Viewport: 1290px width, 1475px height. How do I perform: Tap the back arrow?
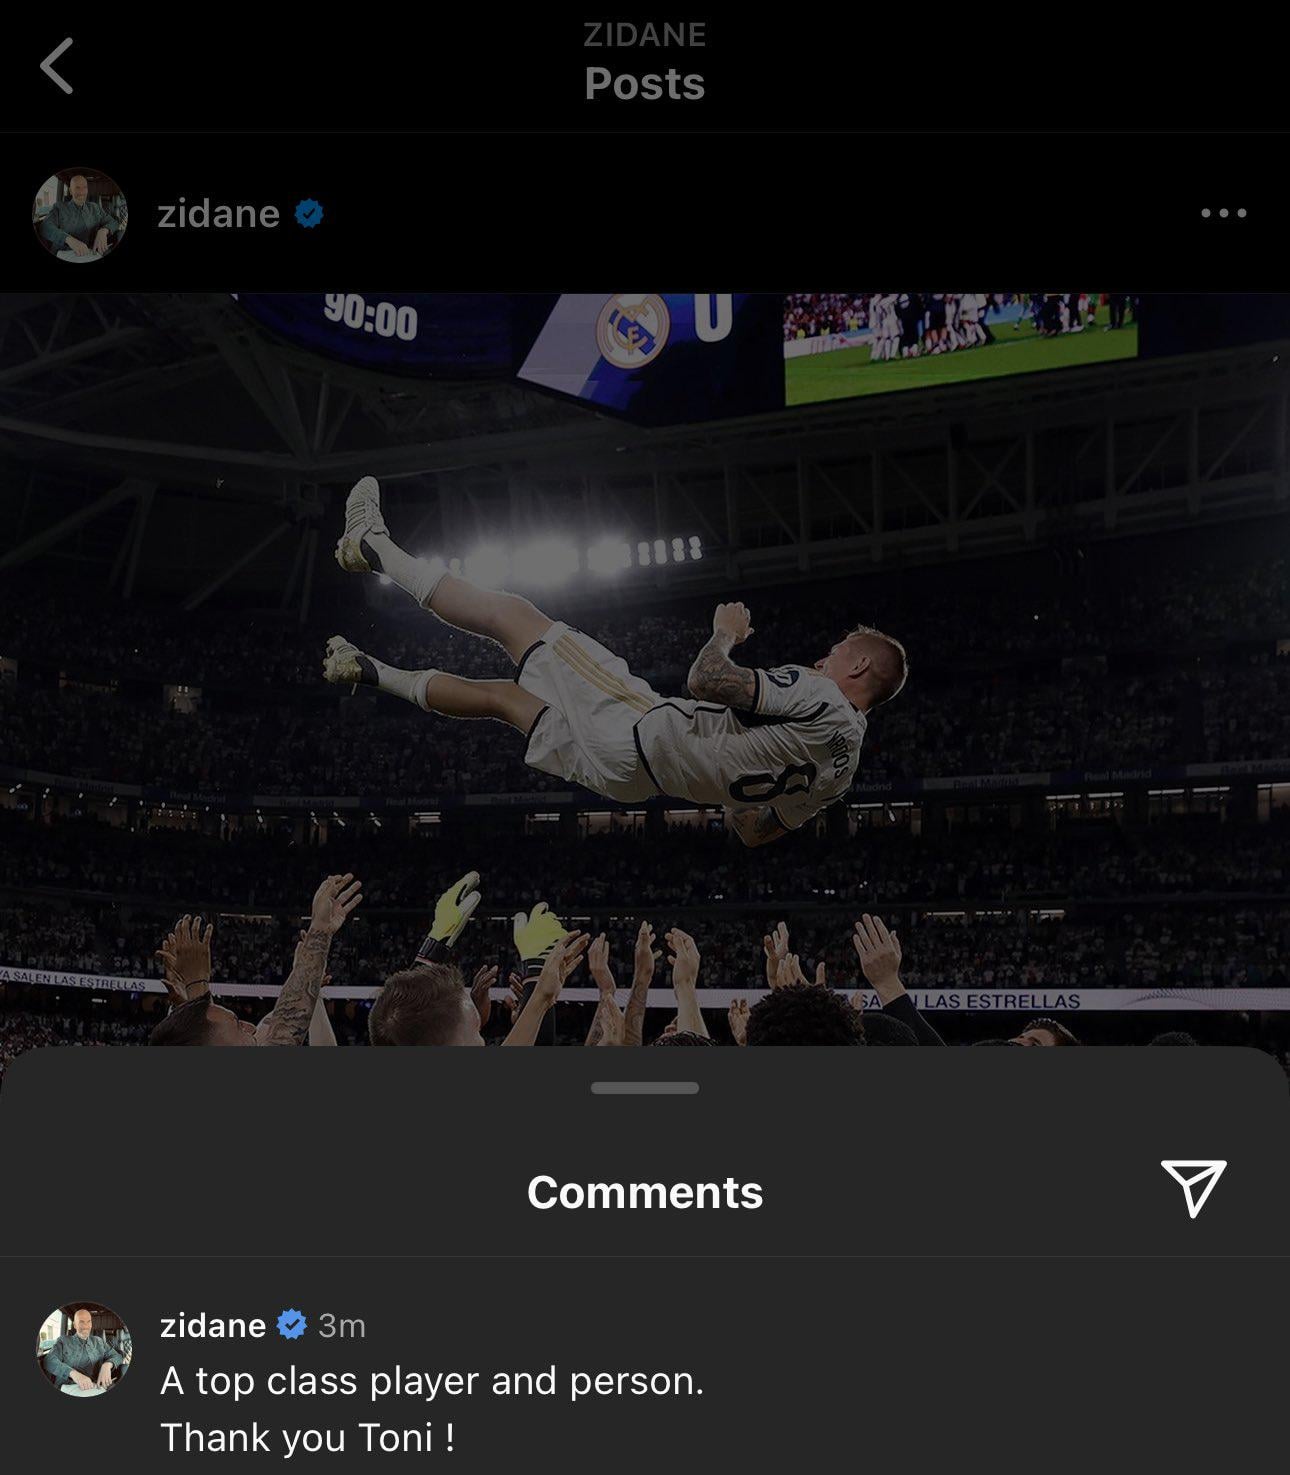tap(57, 66)
